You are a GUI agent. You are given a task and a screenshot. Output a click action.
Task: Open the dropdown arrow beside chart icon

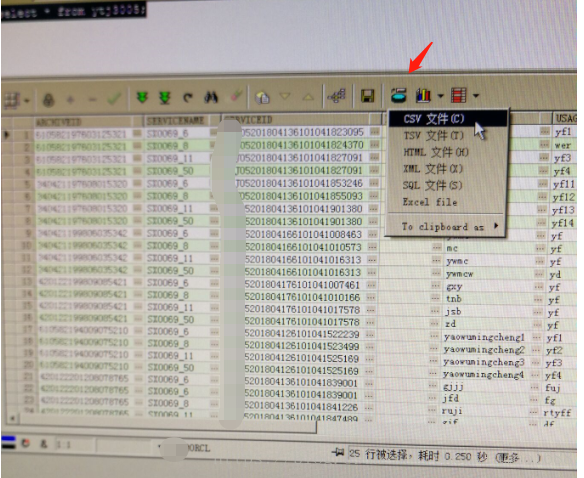coord(441,96)
